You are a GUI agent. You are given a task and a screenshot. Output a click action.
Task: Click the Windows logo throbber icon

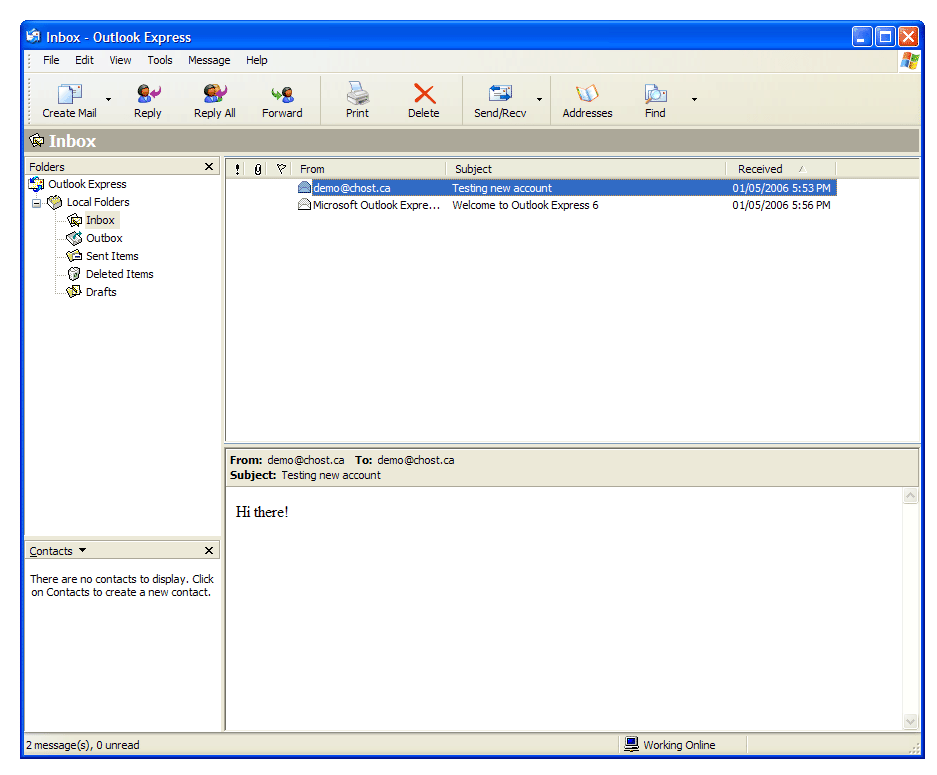pyautogui.click(x=910, y=60)
